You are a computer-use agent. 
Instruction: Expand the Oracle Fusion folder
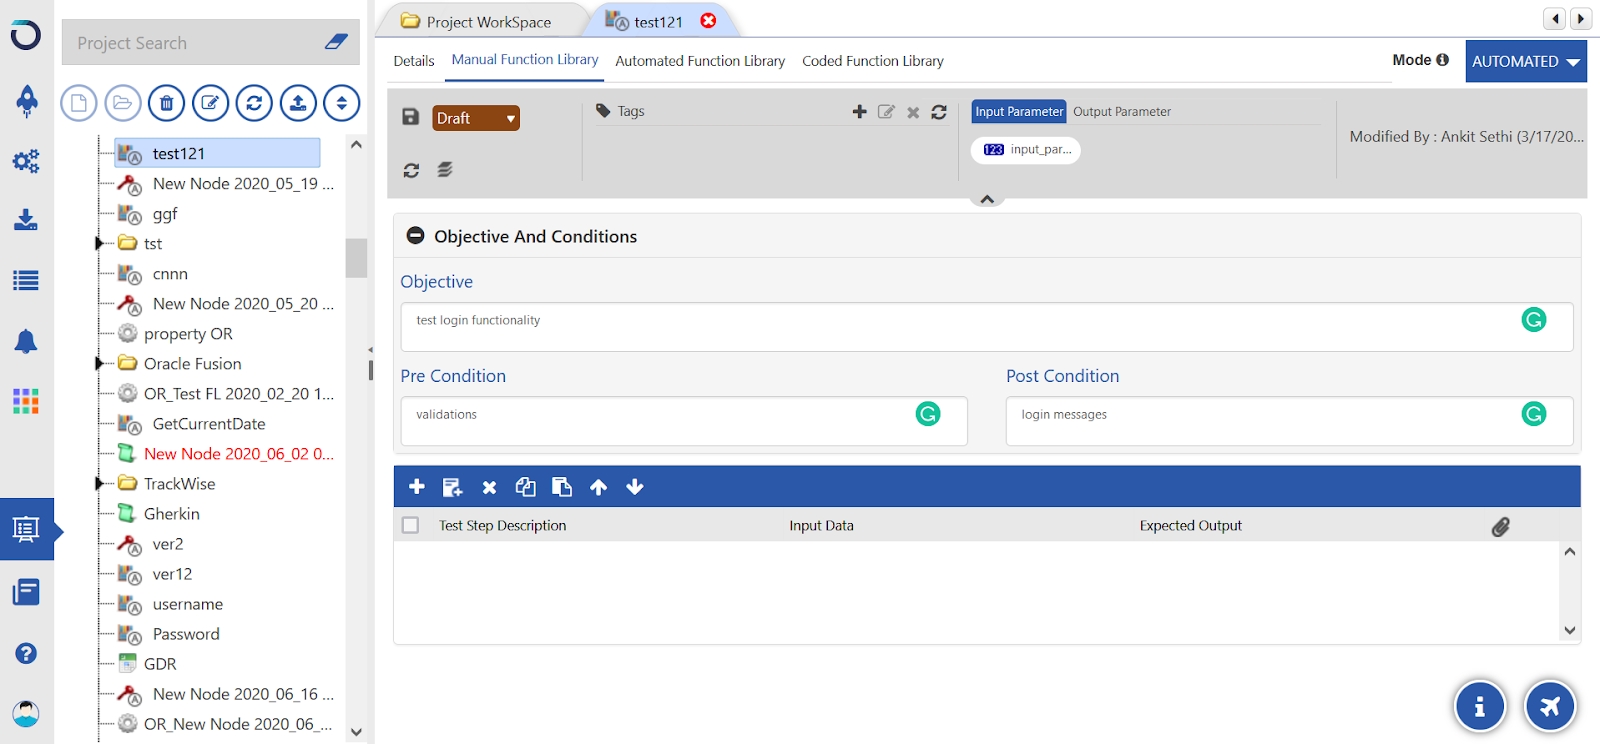pyautogui.click(x=99, y=364)
